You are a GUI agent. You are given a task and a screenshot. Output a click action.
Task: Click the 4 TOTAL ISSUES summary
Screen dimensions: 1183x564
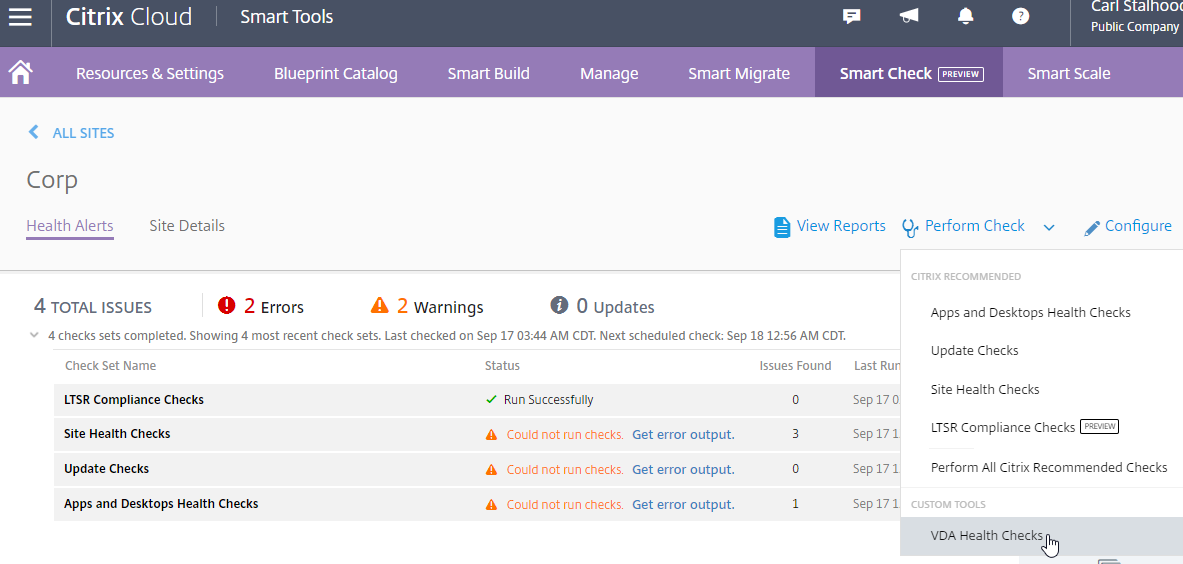pos(93,306)
